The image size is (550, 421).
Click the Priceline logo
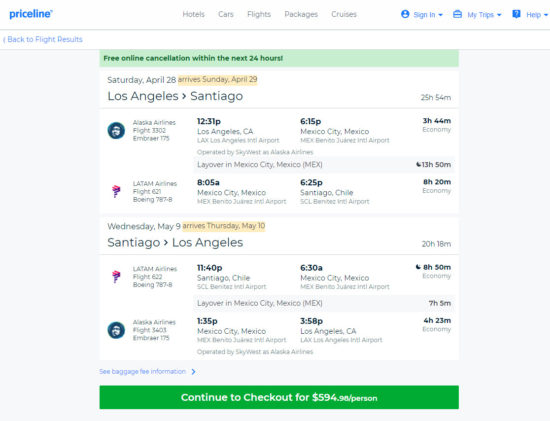(x=31, y=14)
